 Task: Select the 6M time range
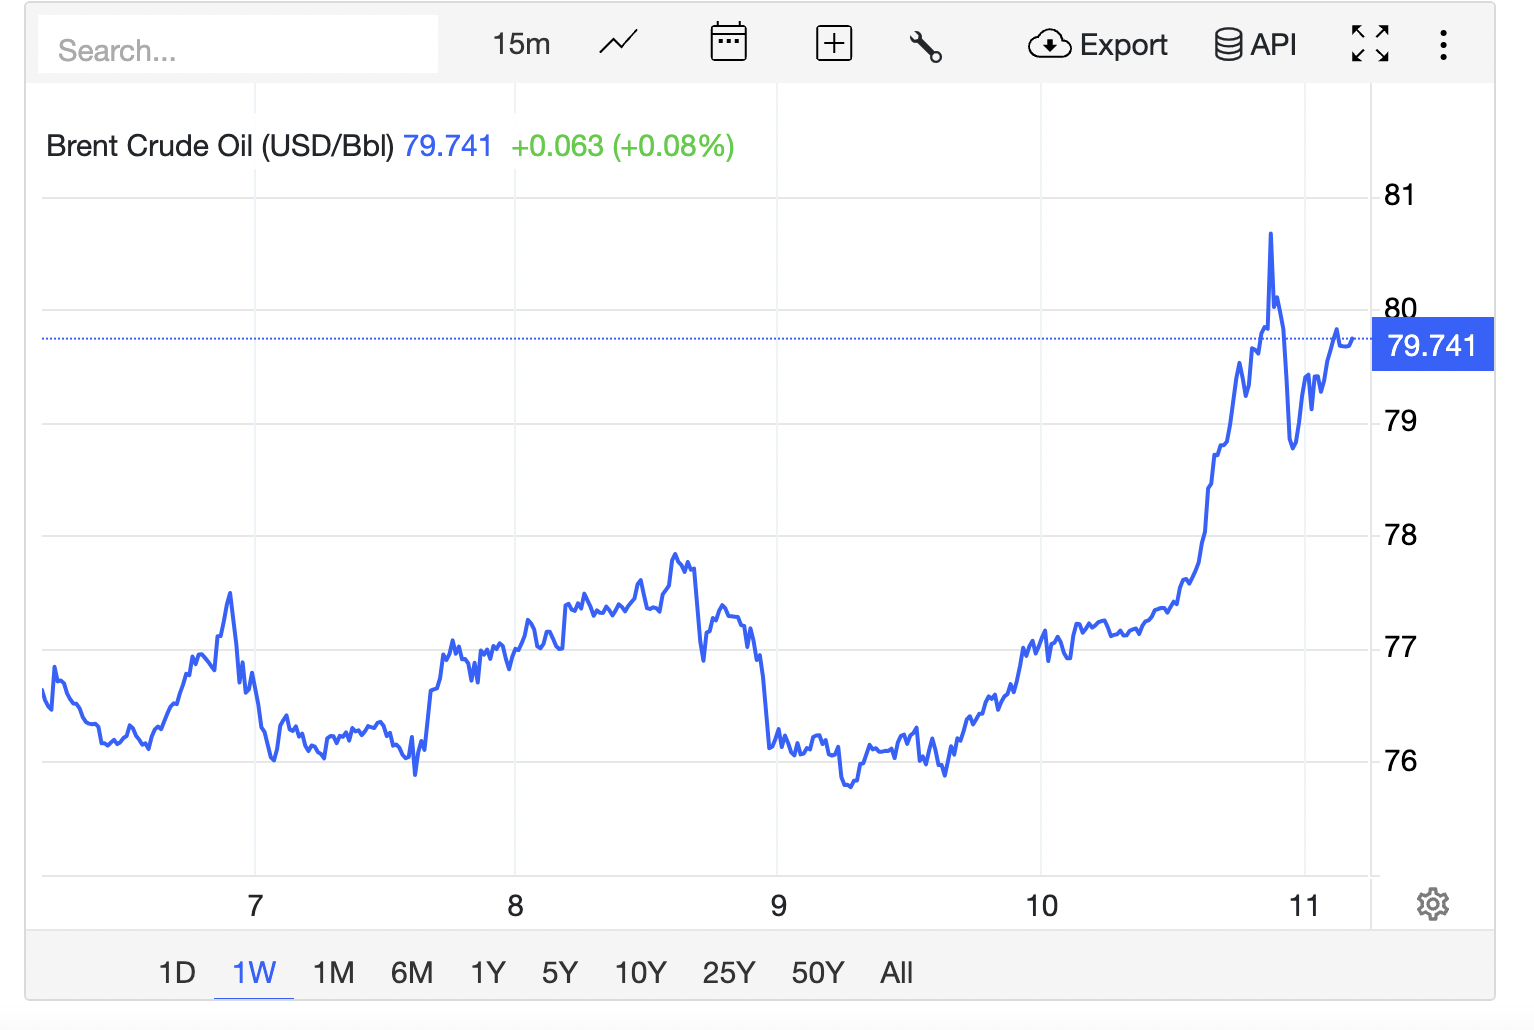(412, 972)
